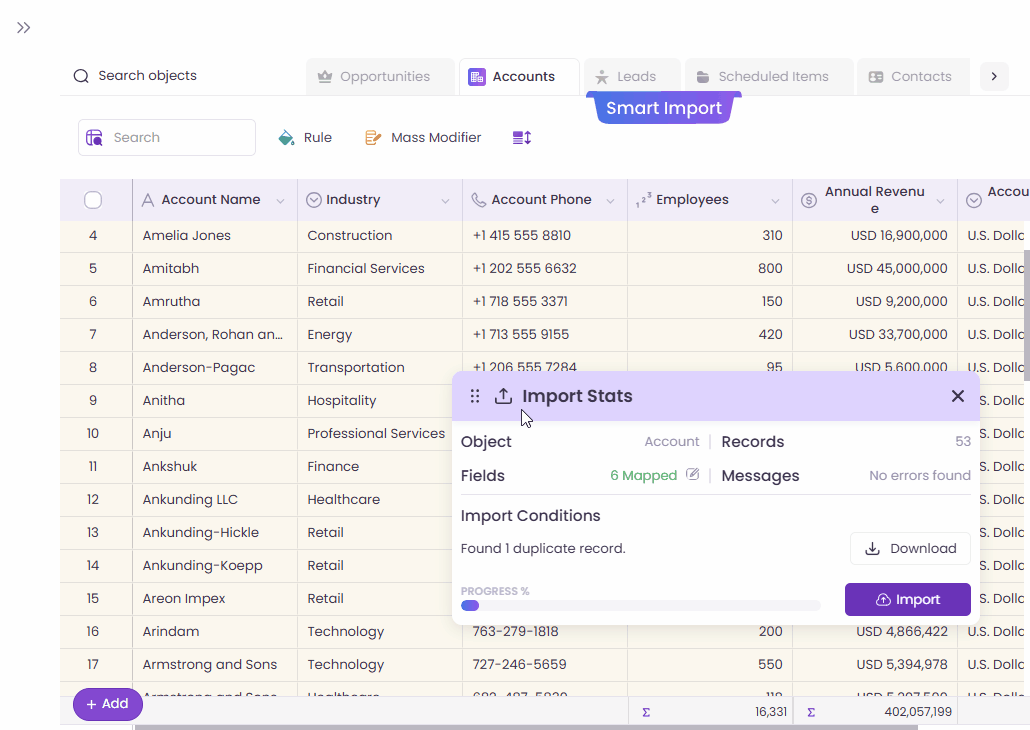Screen dimensions: 1030x730
Task: Collapse the sidebar with the double-arrow icon
Action: tap(23, 27)
